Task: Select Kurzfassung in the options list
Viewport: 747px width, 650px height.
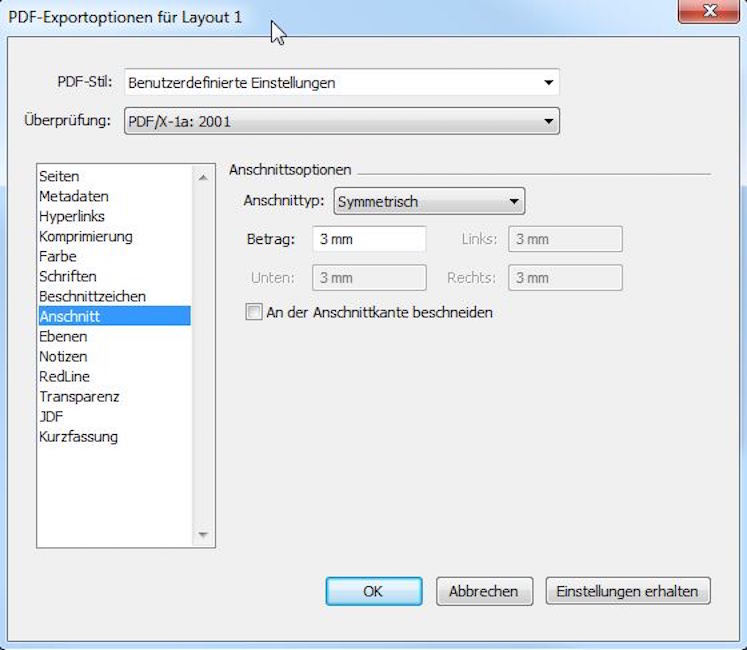Action: click(114, 436)
